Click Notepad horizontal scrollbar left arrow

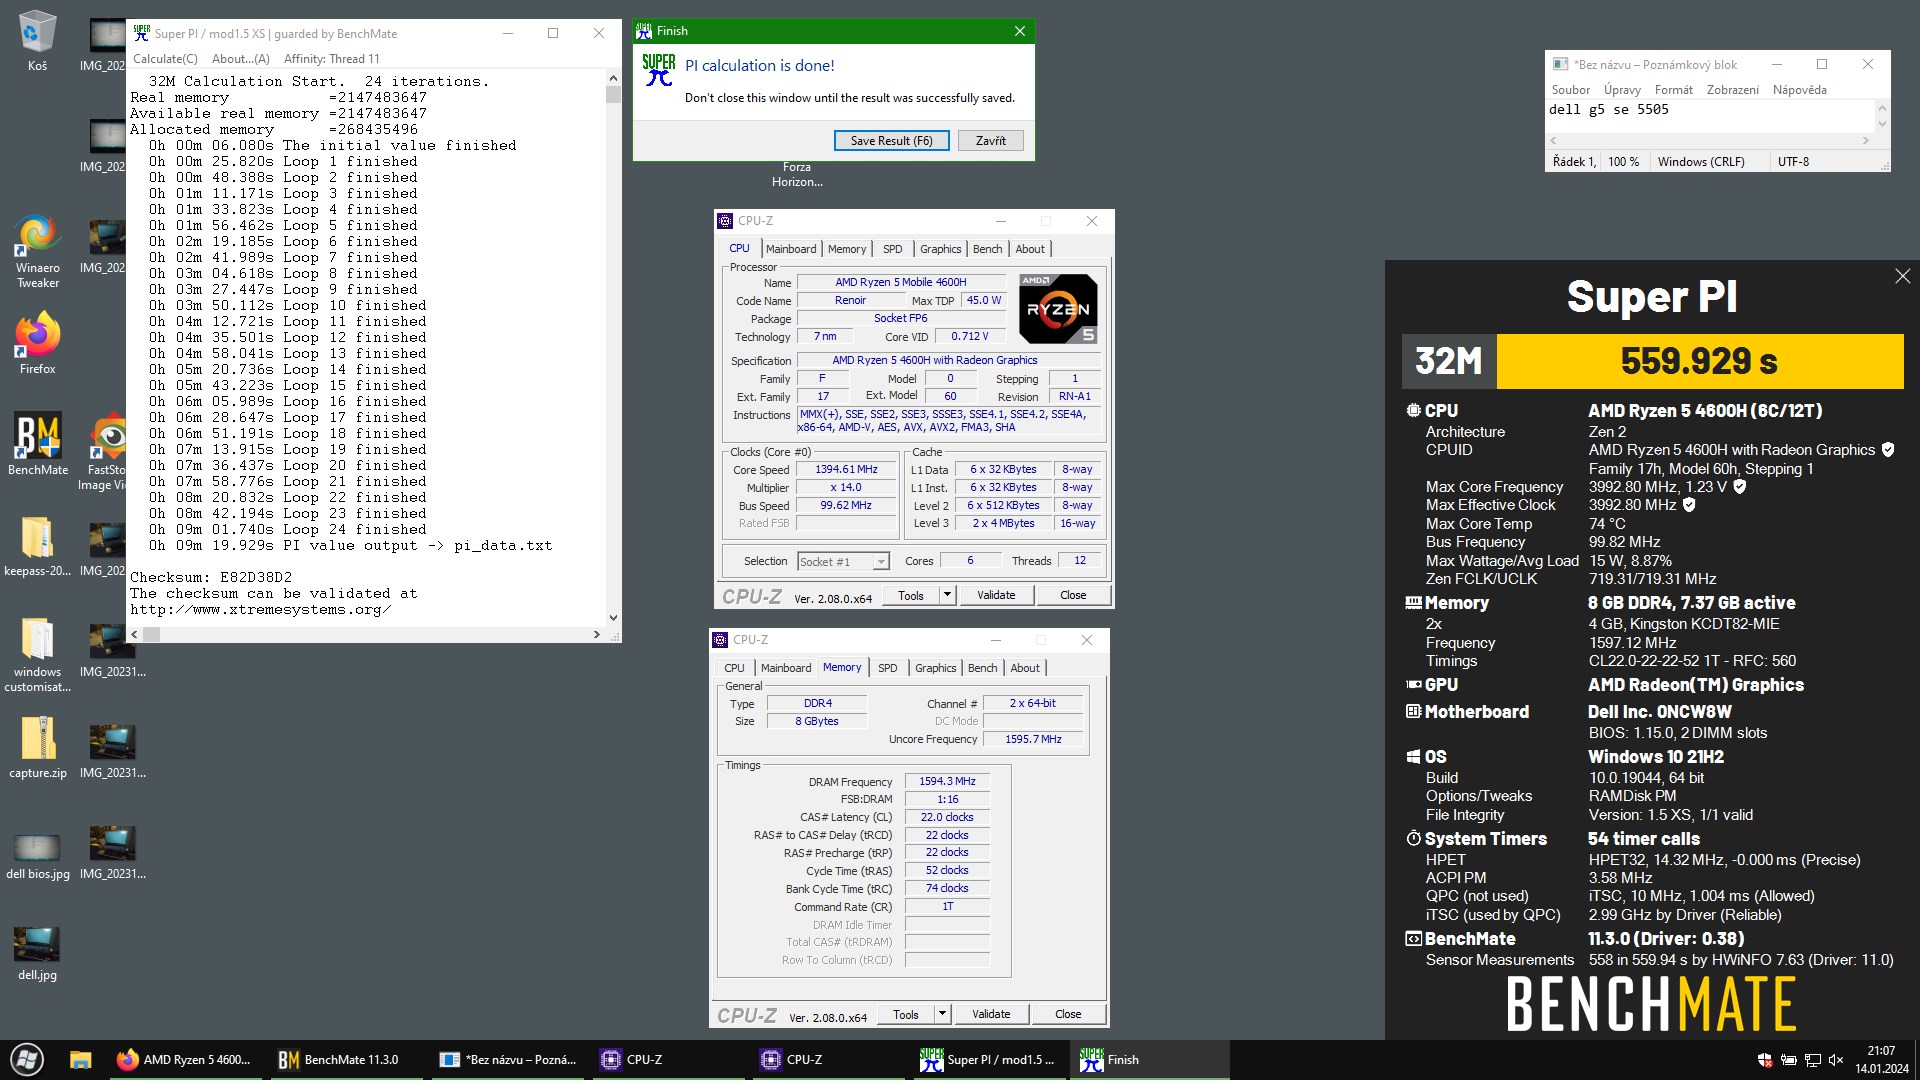click(1554, 141)
